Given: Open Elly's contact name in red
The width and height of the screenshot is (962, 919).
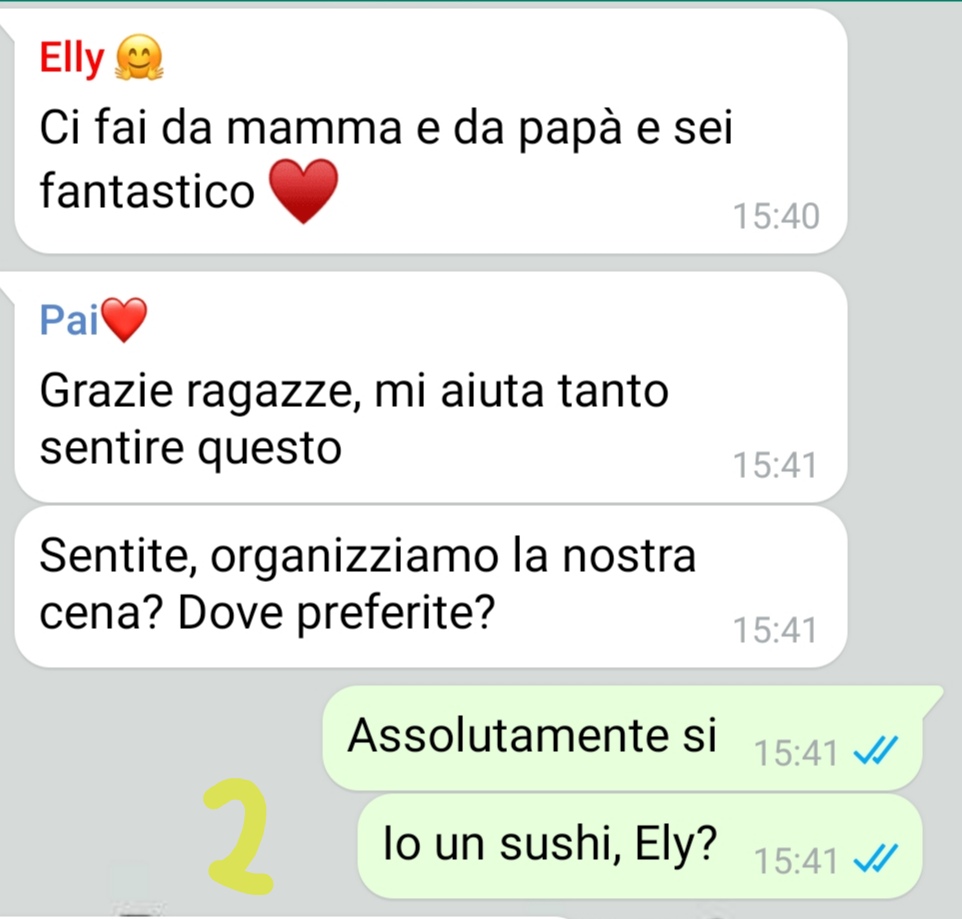Looking at the screenshot, I should coord(72,59).
